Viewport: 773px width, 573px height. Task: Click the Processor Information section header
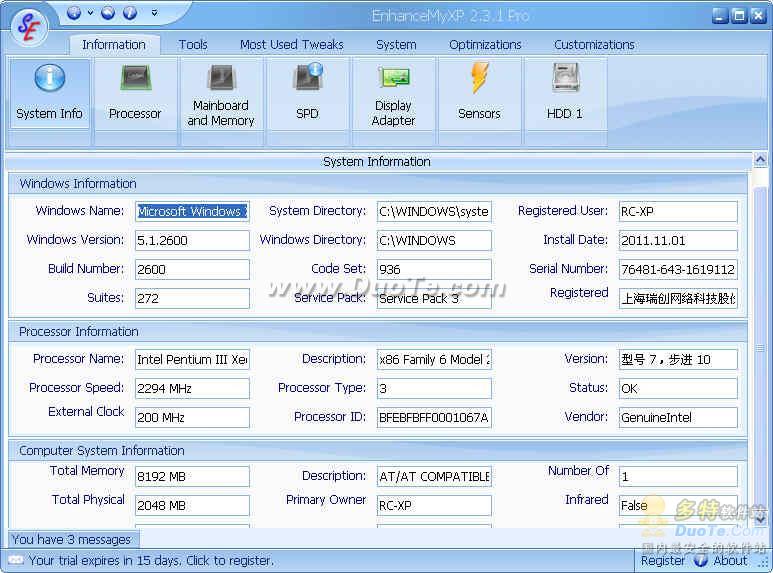(x=378, y=331)
